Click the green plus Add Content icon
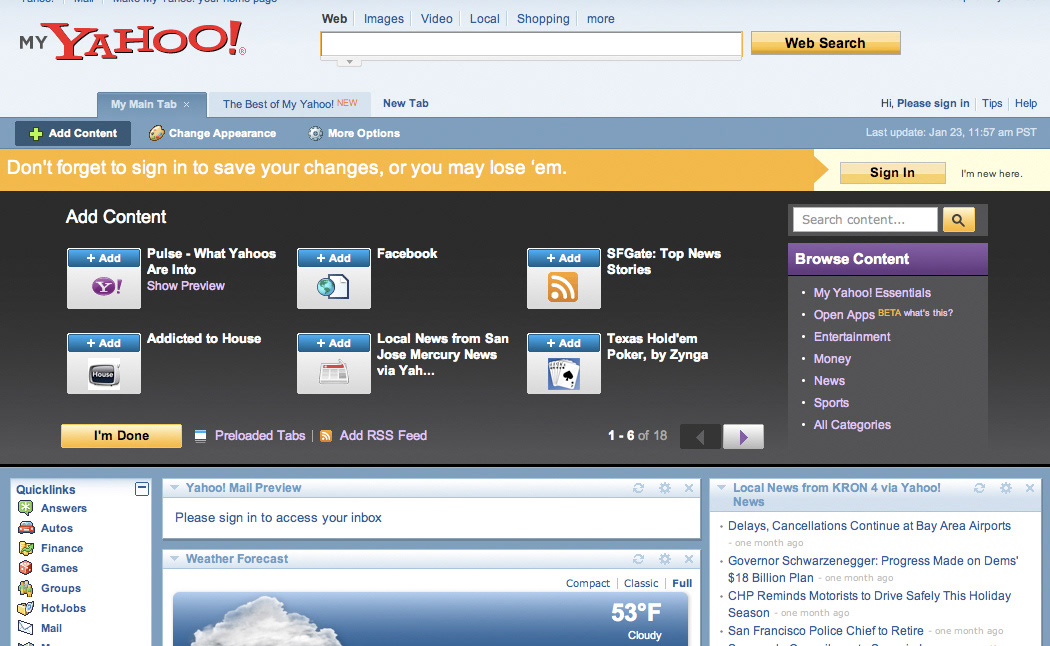Viewport: 1050px width, 646px height. pyautogui.click(x=35, y=134)
